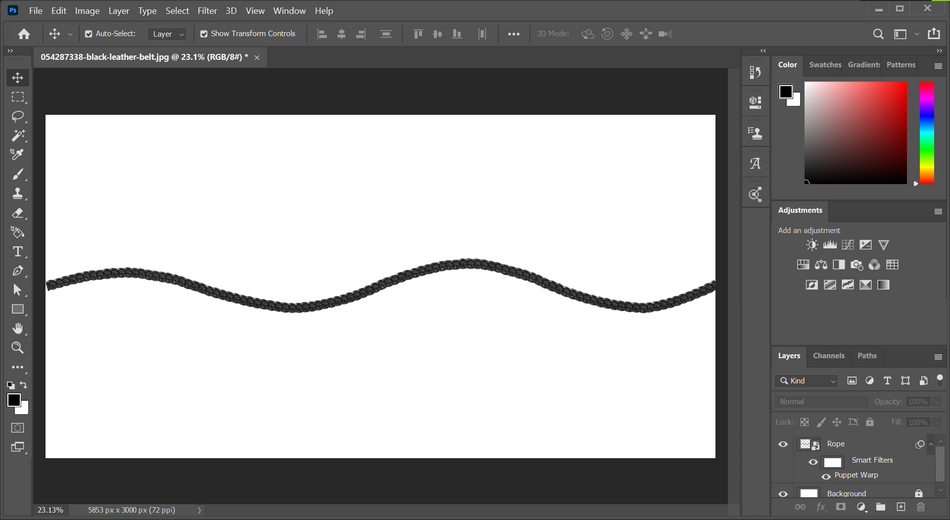Select the Path Selection tool

coord(18,290)
